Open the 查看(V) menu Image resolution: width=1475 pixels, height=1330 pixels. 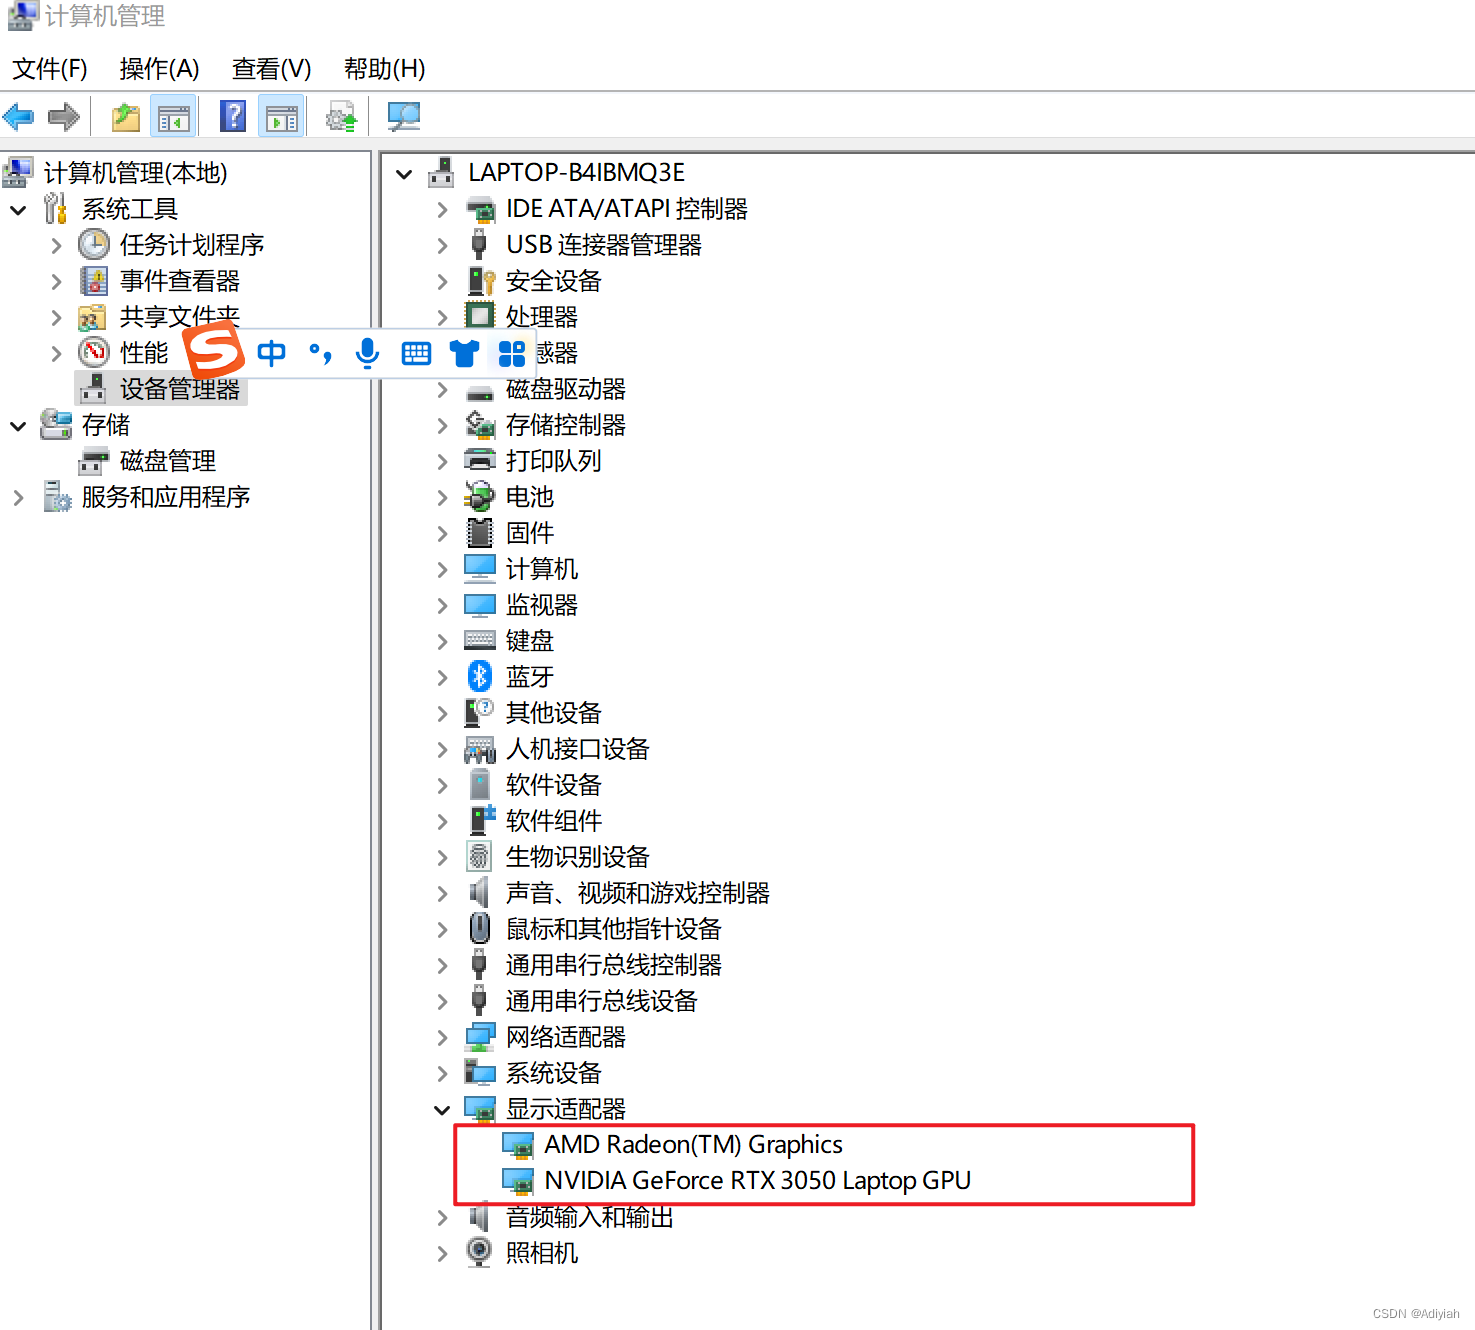[272, 69]
